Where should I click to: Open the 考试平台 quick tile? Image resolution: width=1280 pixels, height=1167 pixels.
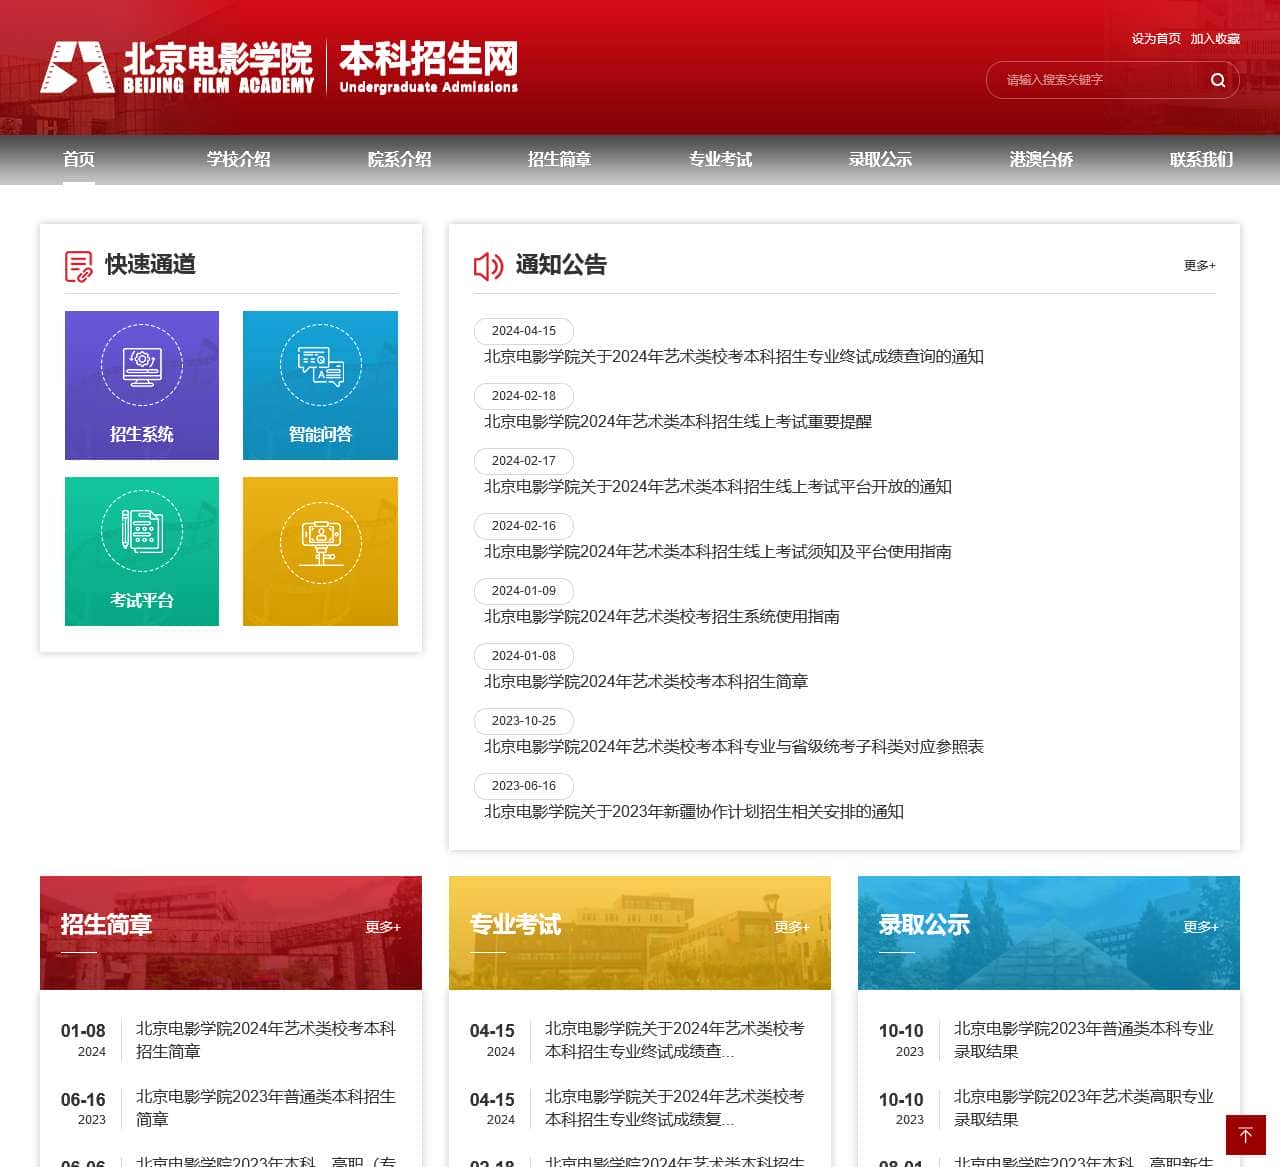[142, 551]
